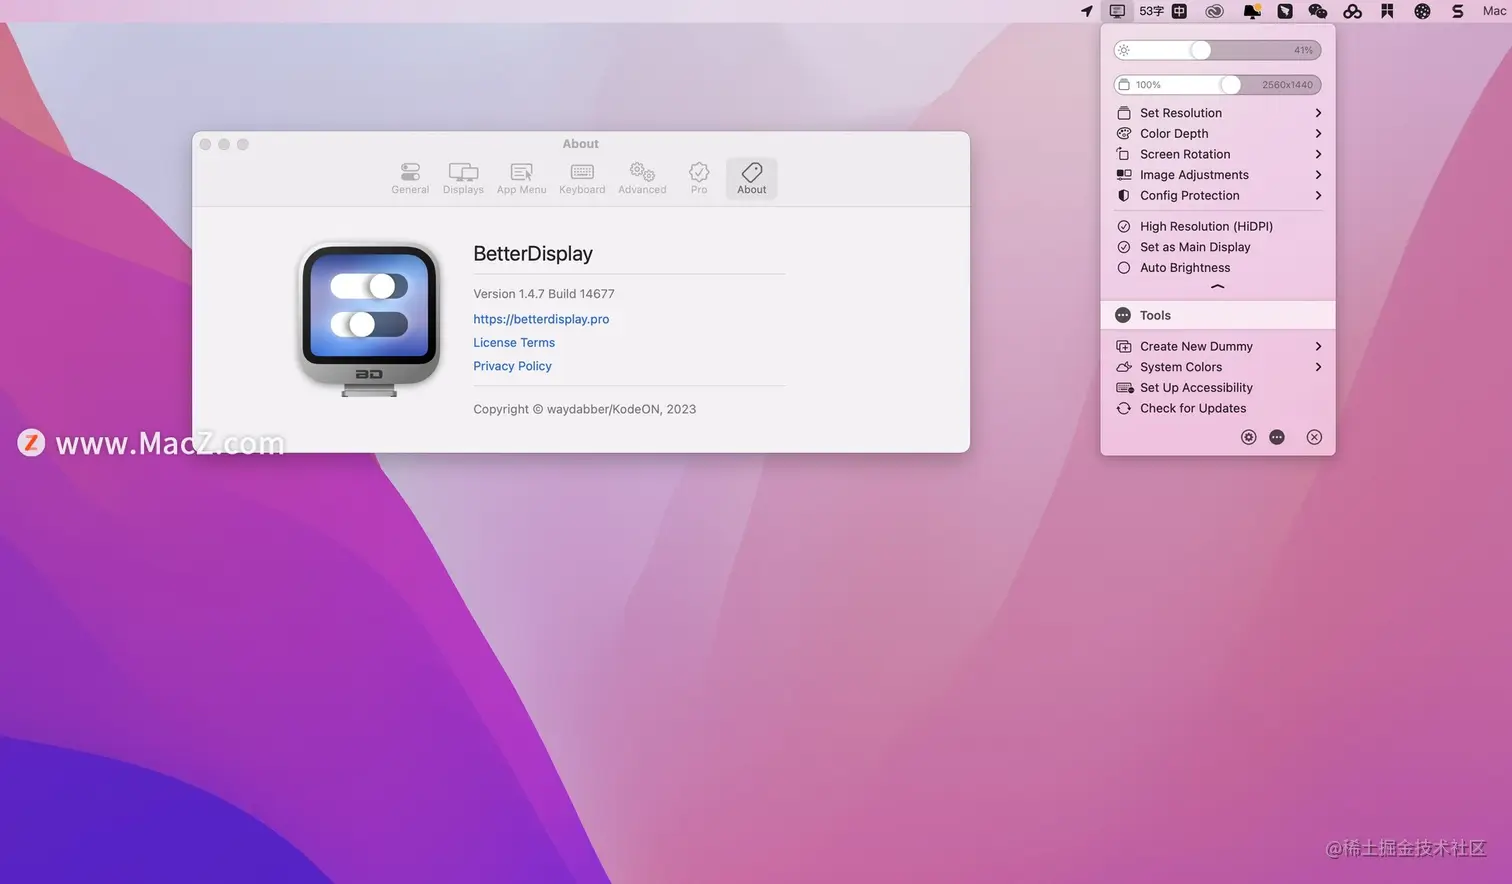1512x884 pixels.
Task: Click the circled X quit icon in popup
Action: click(1314, 437)
